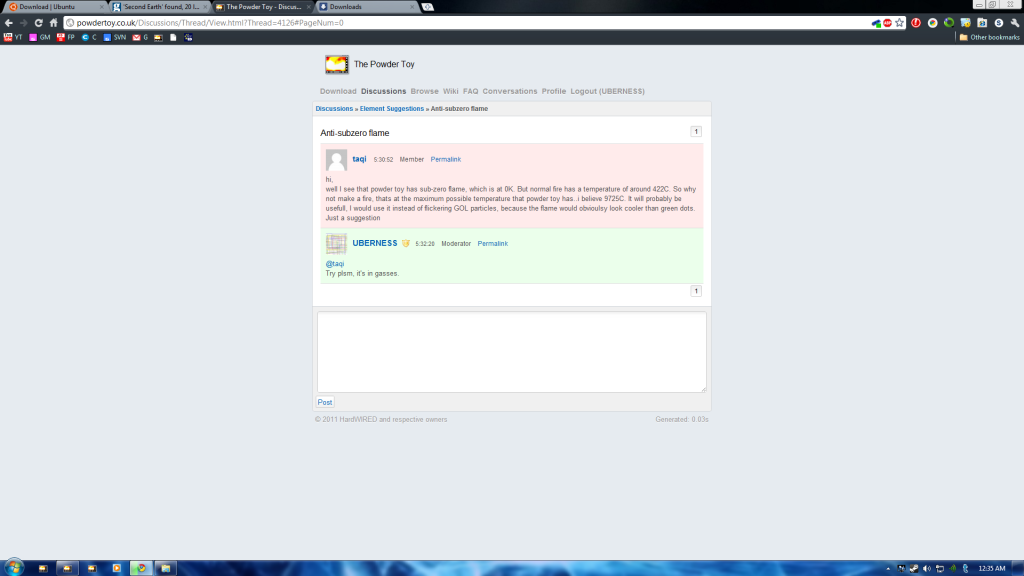The width and height of the screenshot is (1024, 576).
Task: Click the Post button
Action: [x=325, y=402]
